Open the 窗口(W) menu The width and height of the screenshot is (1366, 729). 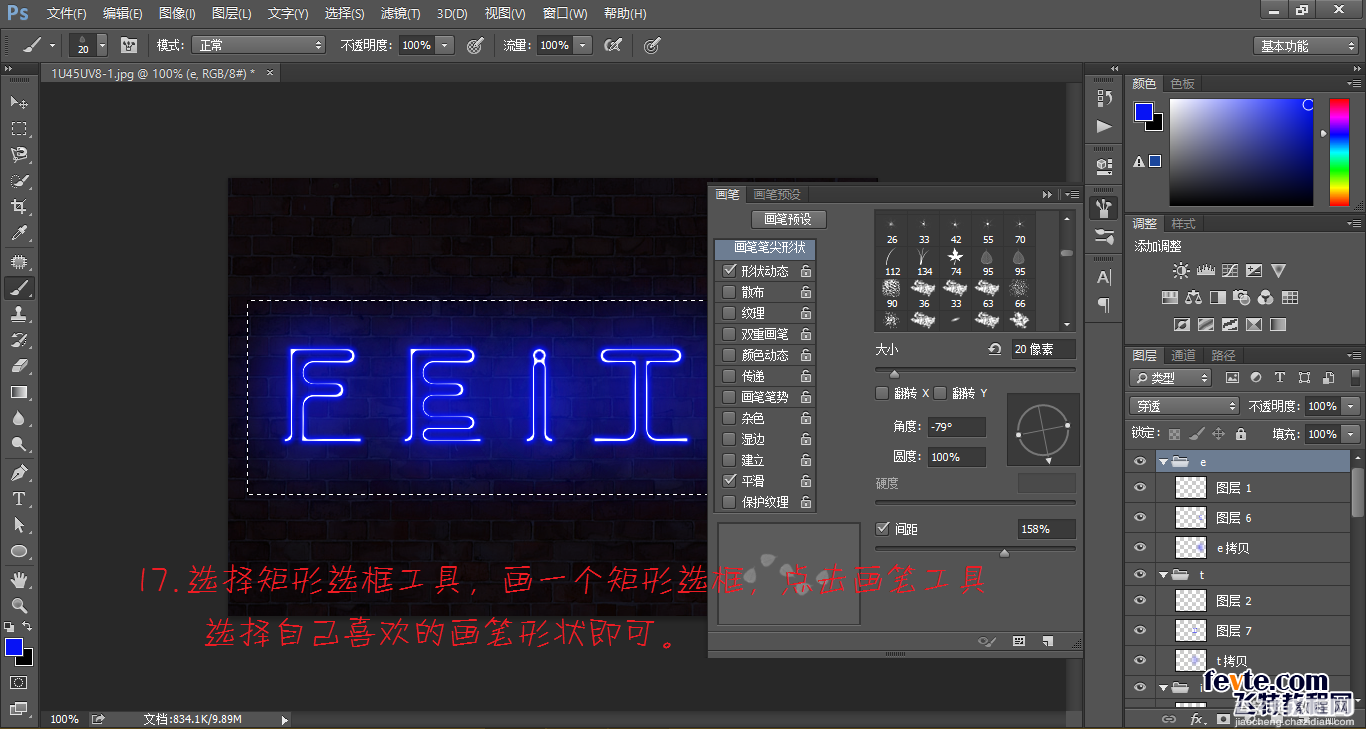[x=565, y=14]
